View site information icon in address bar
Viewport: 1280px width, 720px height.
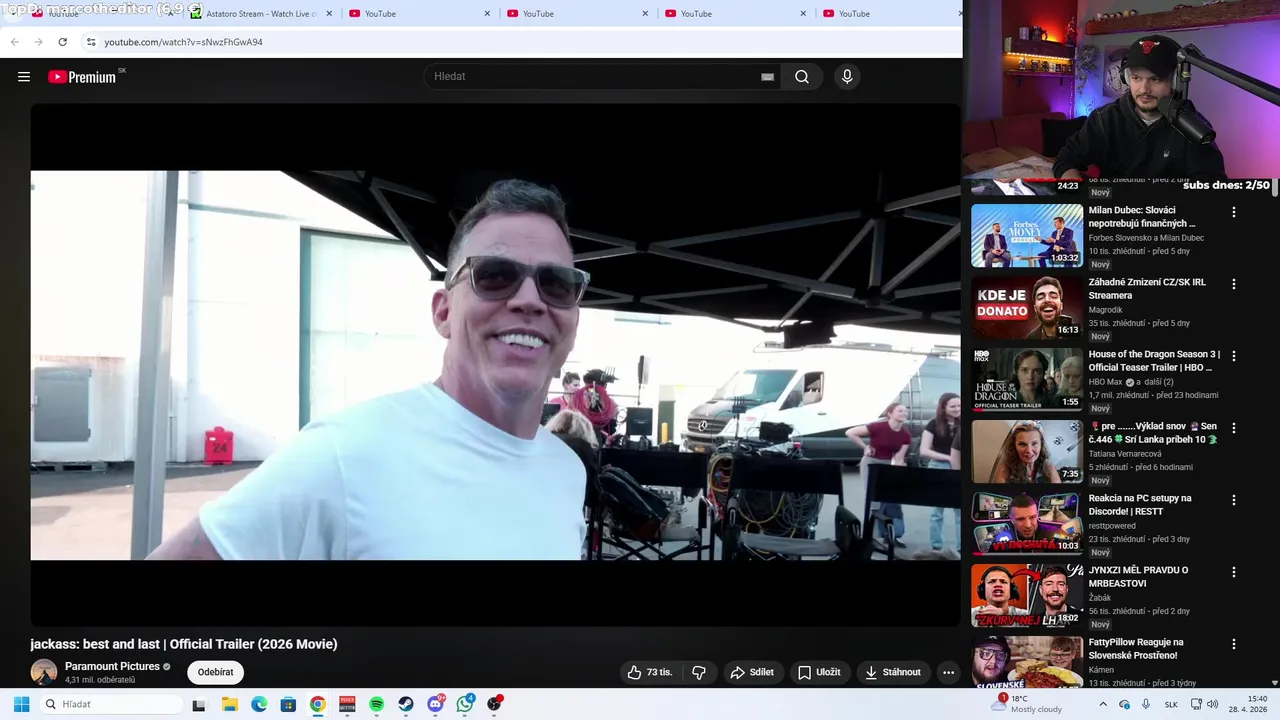tap(90, 42)
